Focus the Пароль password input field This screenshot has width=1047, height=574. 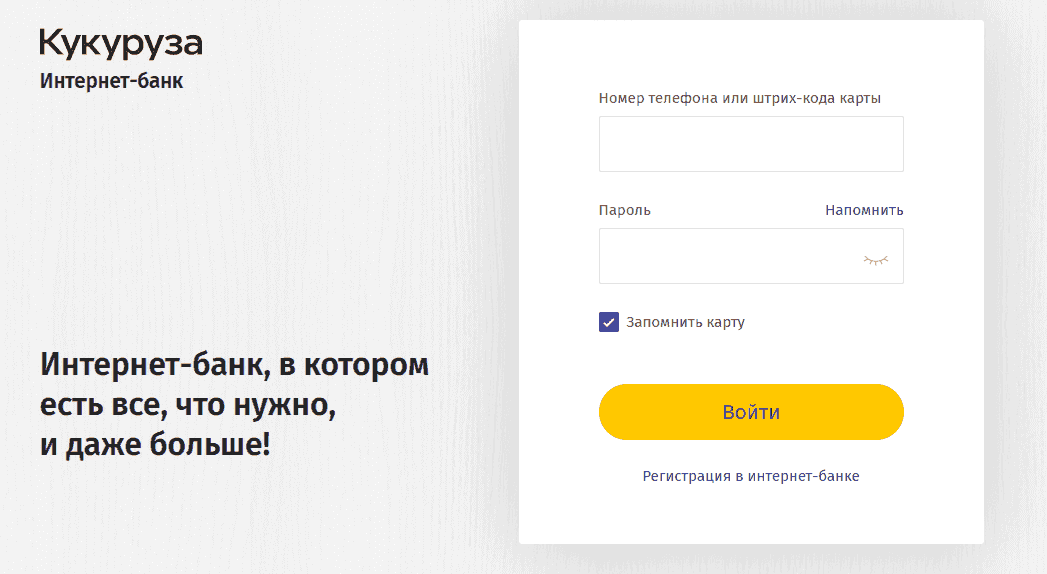point(730,256)
